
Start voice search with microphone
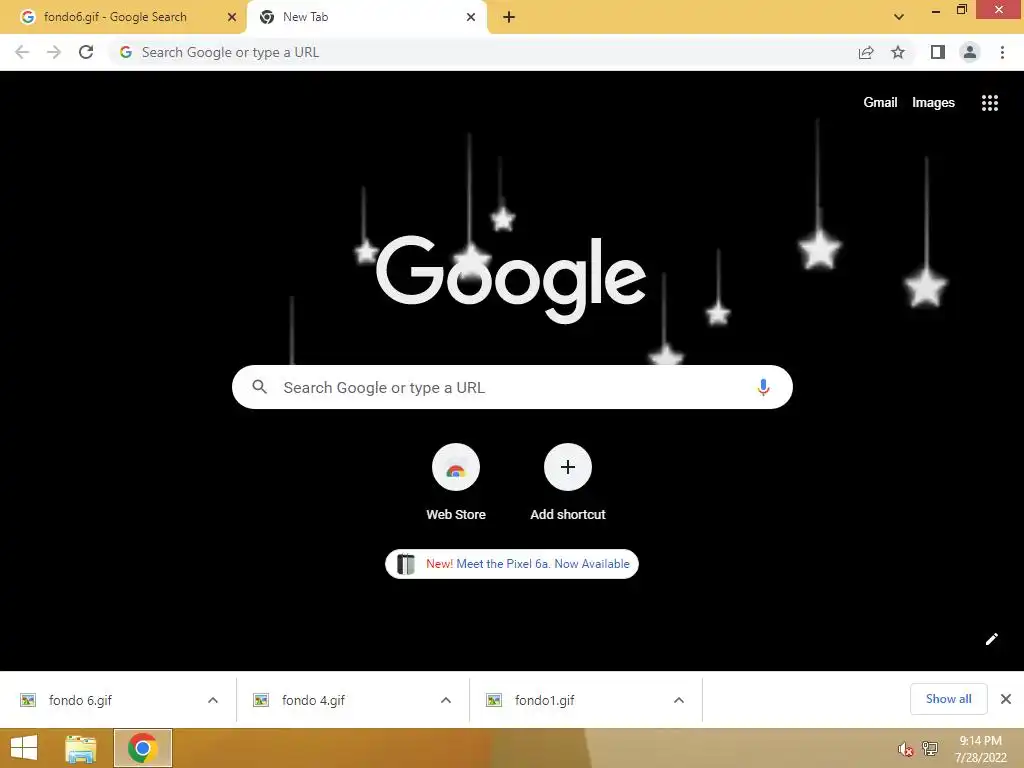pos(763,387)
